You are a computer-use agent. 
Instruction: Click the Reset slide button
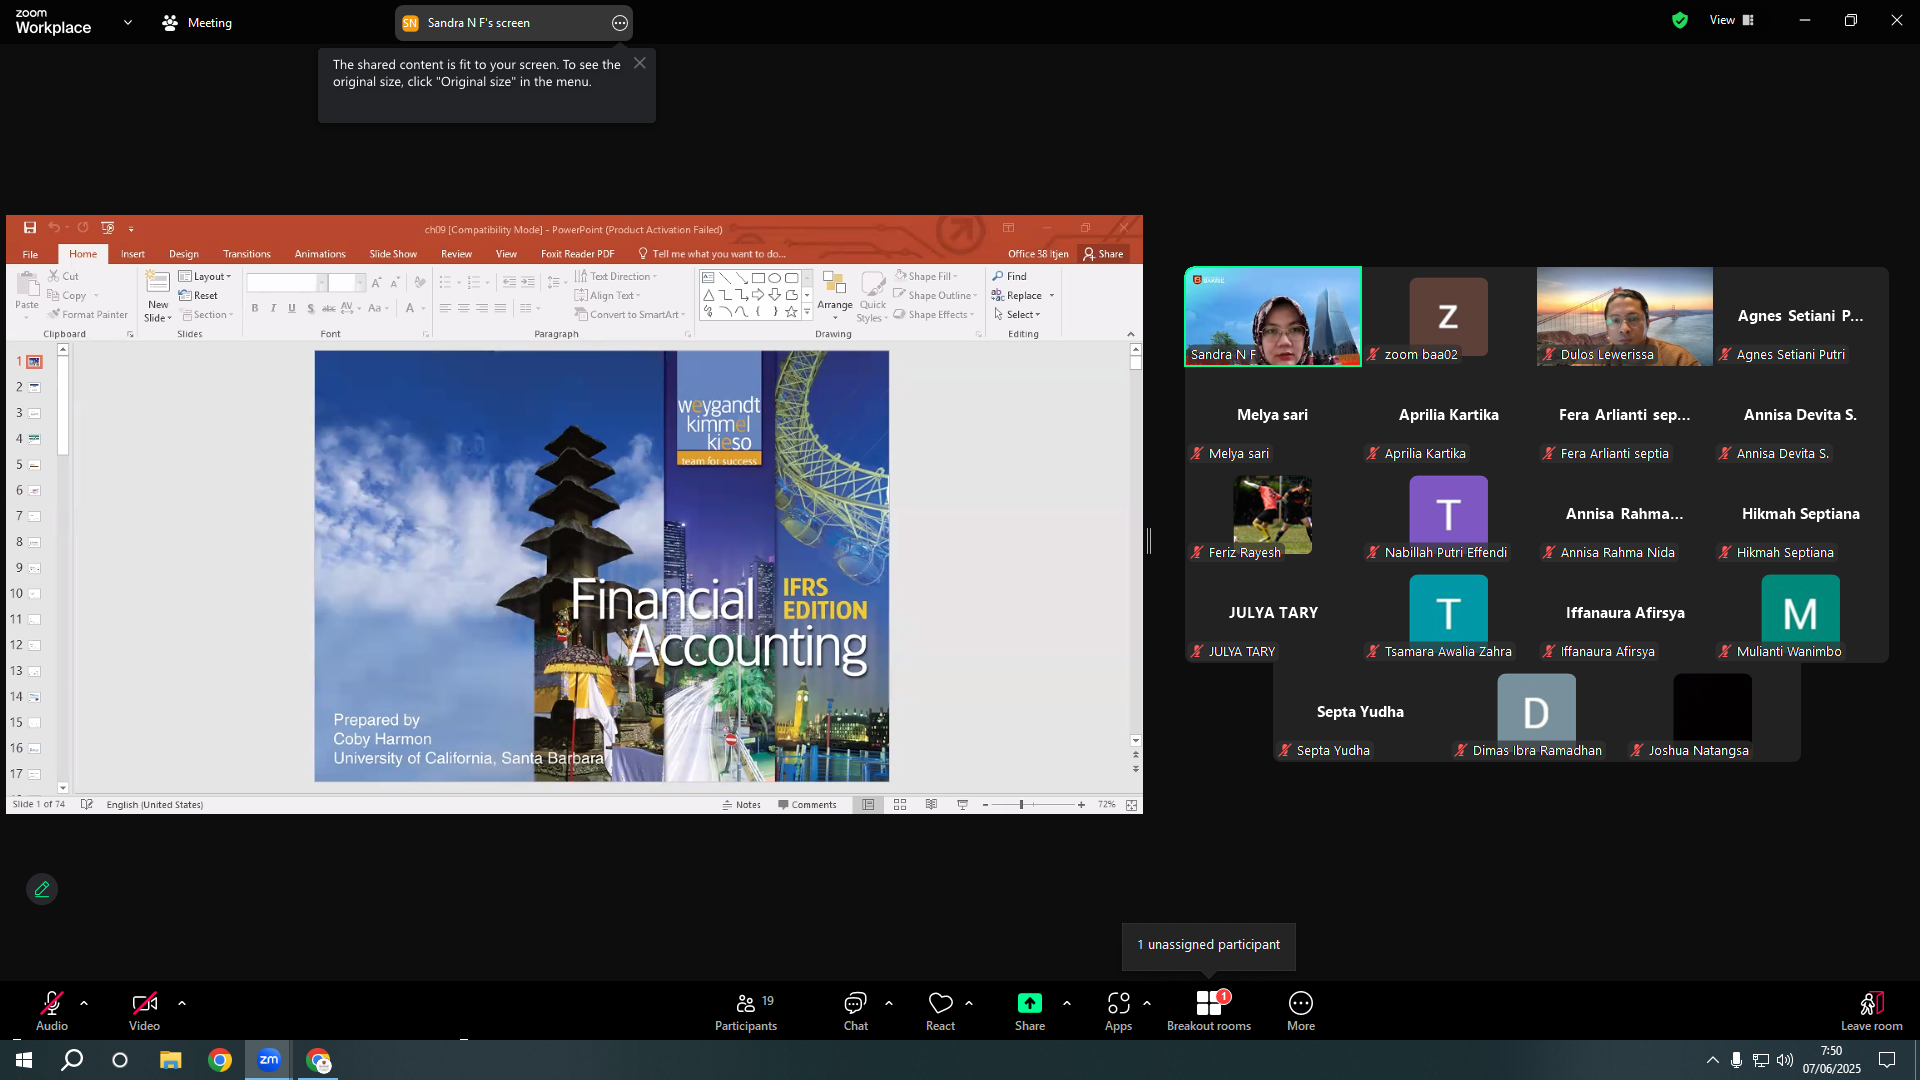[198, 296]
